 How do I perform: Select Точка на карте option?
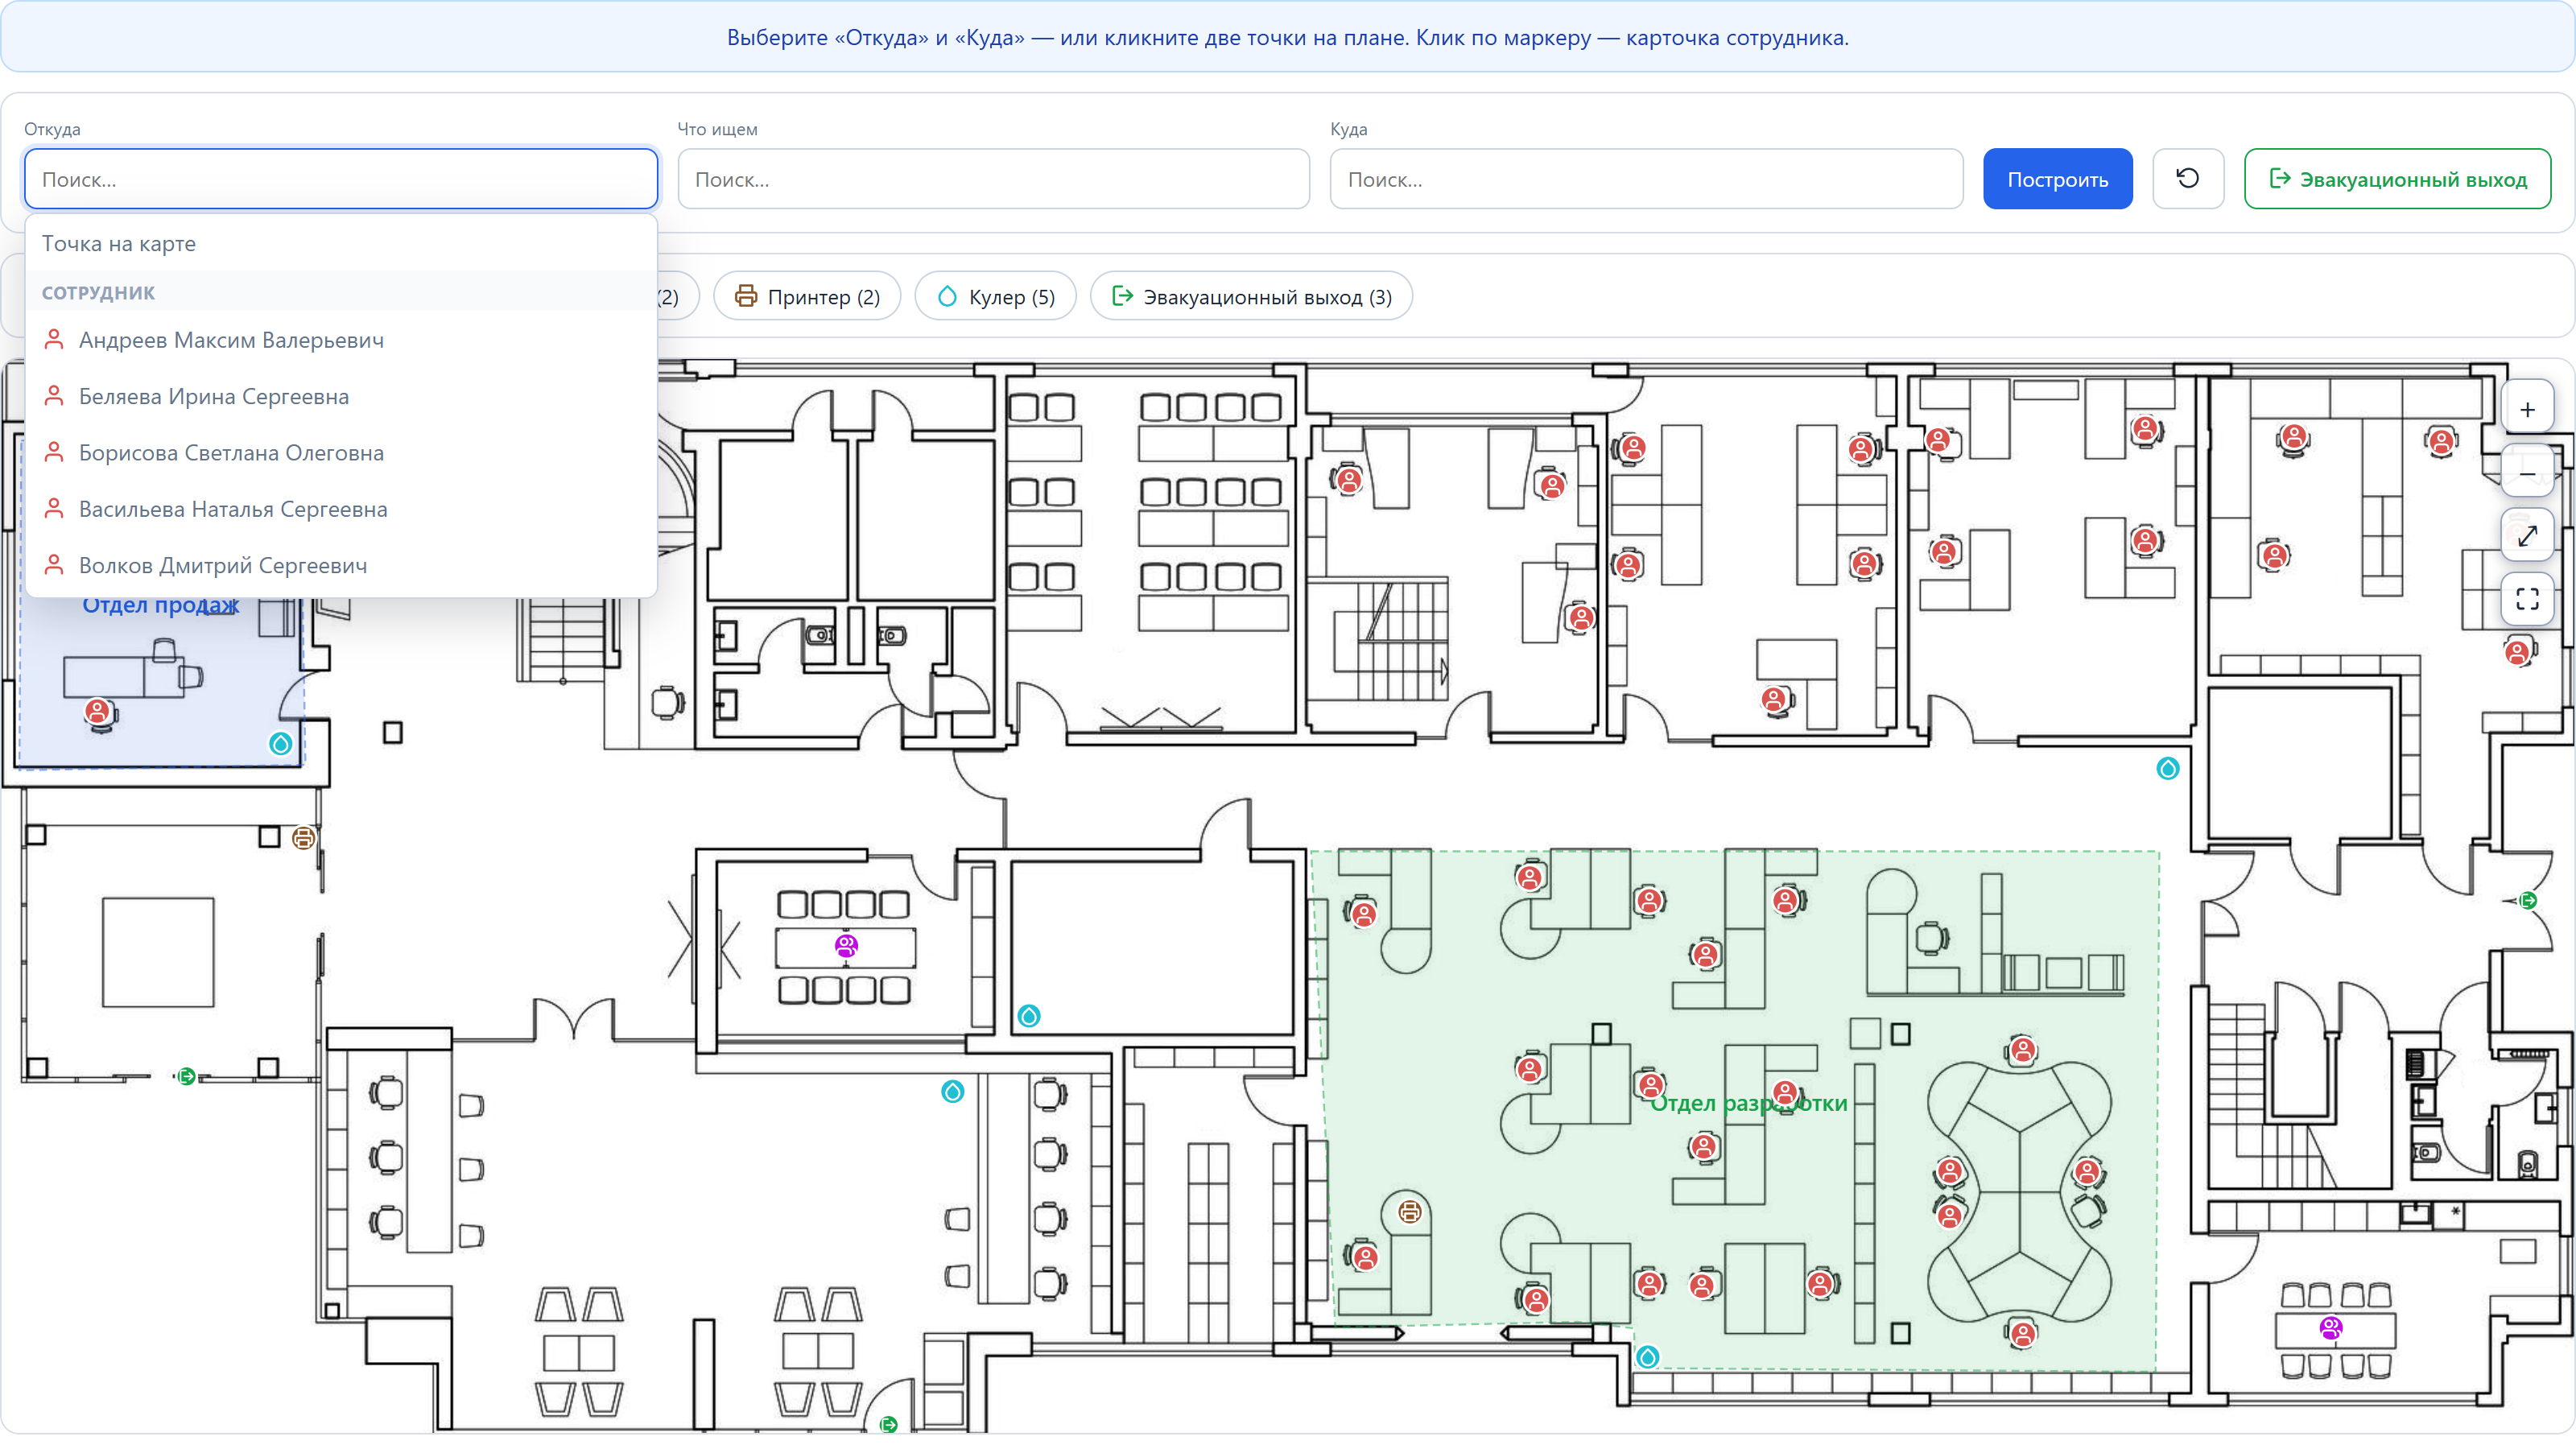[x=341, y=243]
